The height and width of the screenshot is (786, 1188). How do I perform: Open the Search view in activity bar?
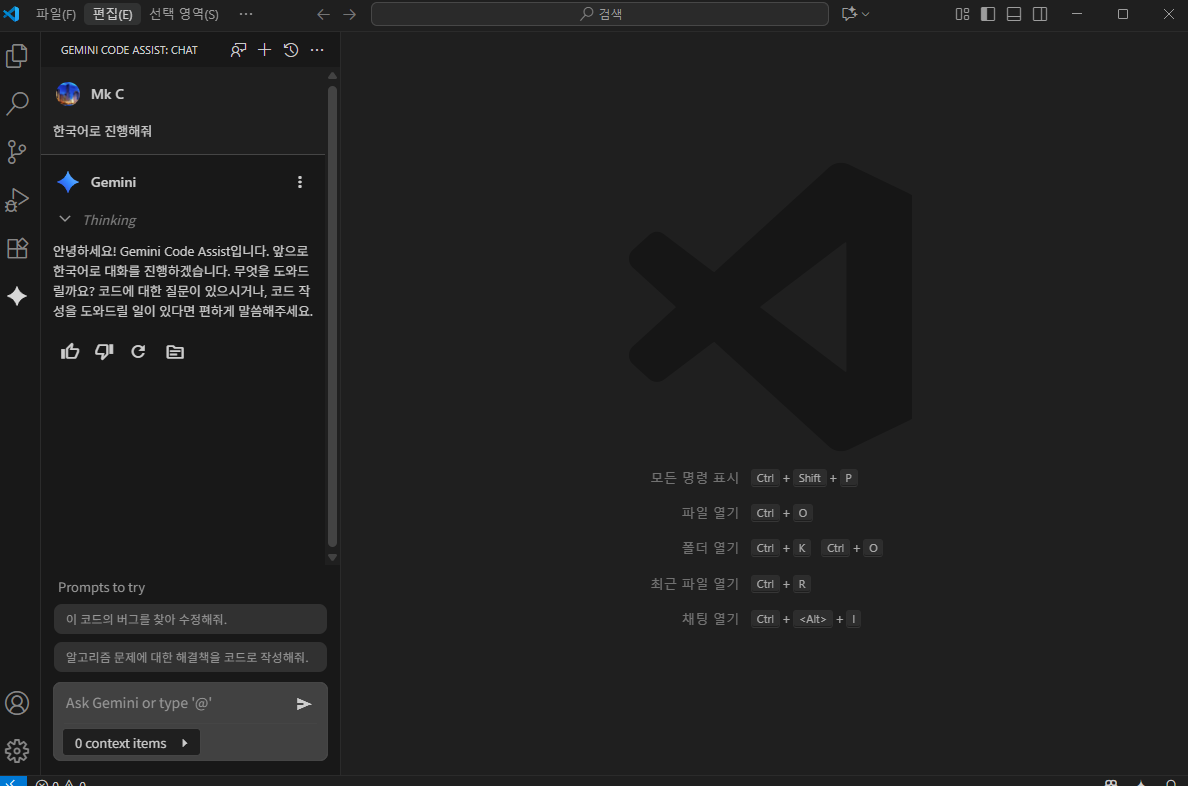click(17, 103)
